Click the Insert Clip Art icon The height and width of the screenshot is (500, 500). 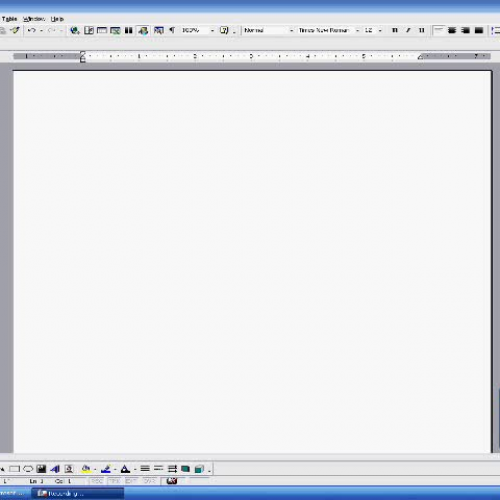point(69,469)
